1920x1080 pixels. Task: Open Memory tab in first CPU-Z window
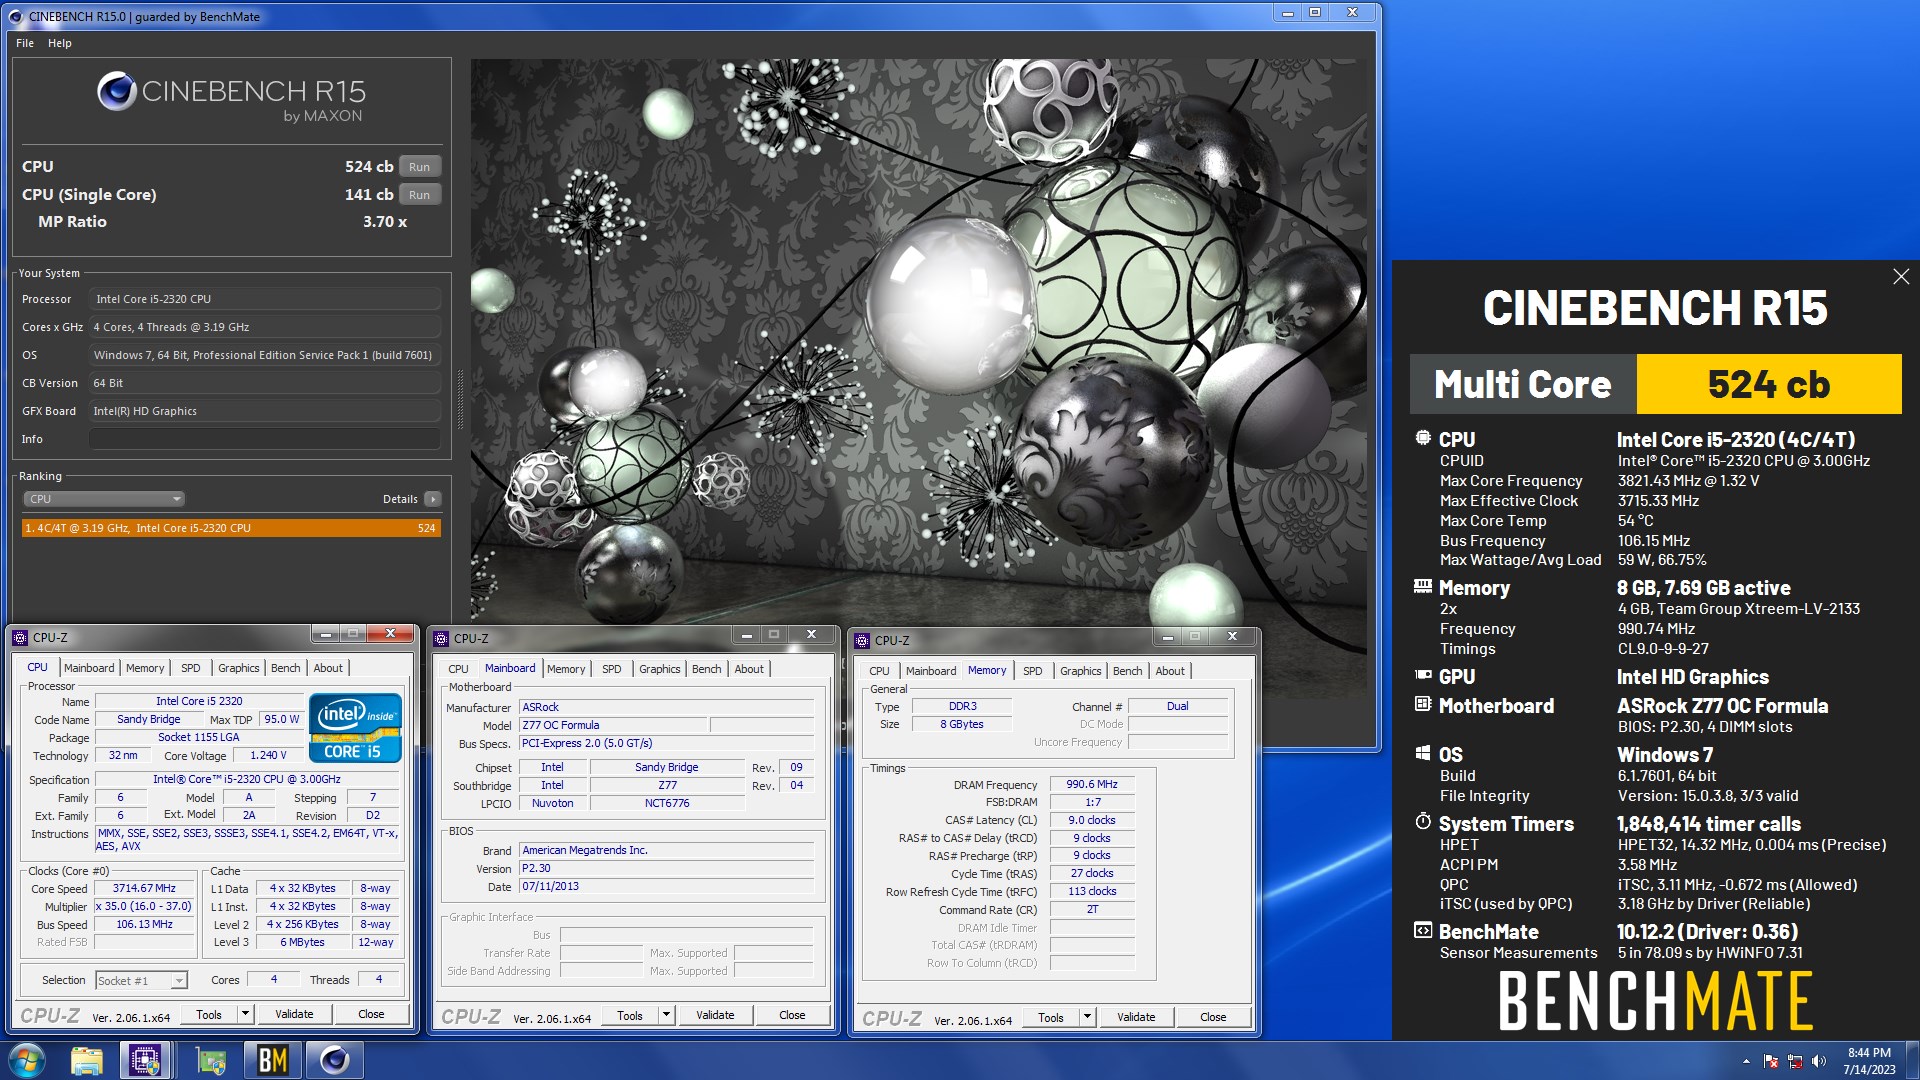[x=145, y=668]
